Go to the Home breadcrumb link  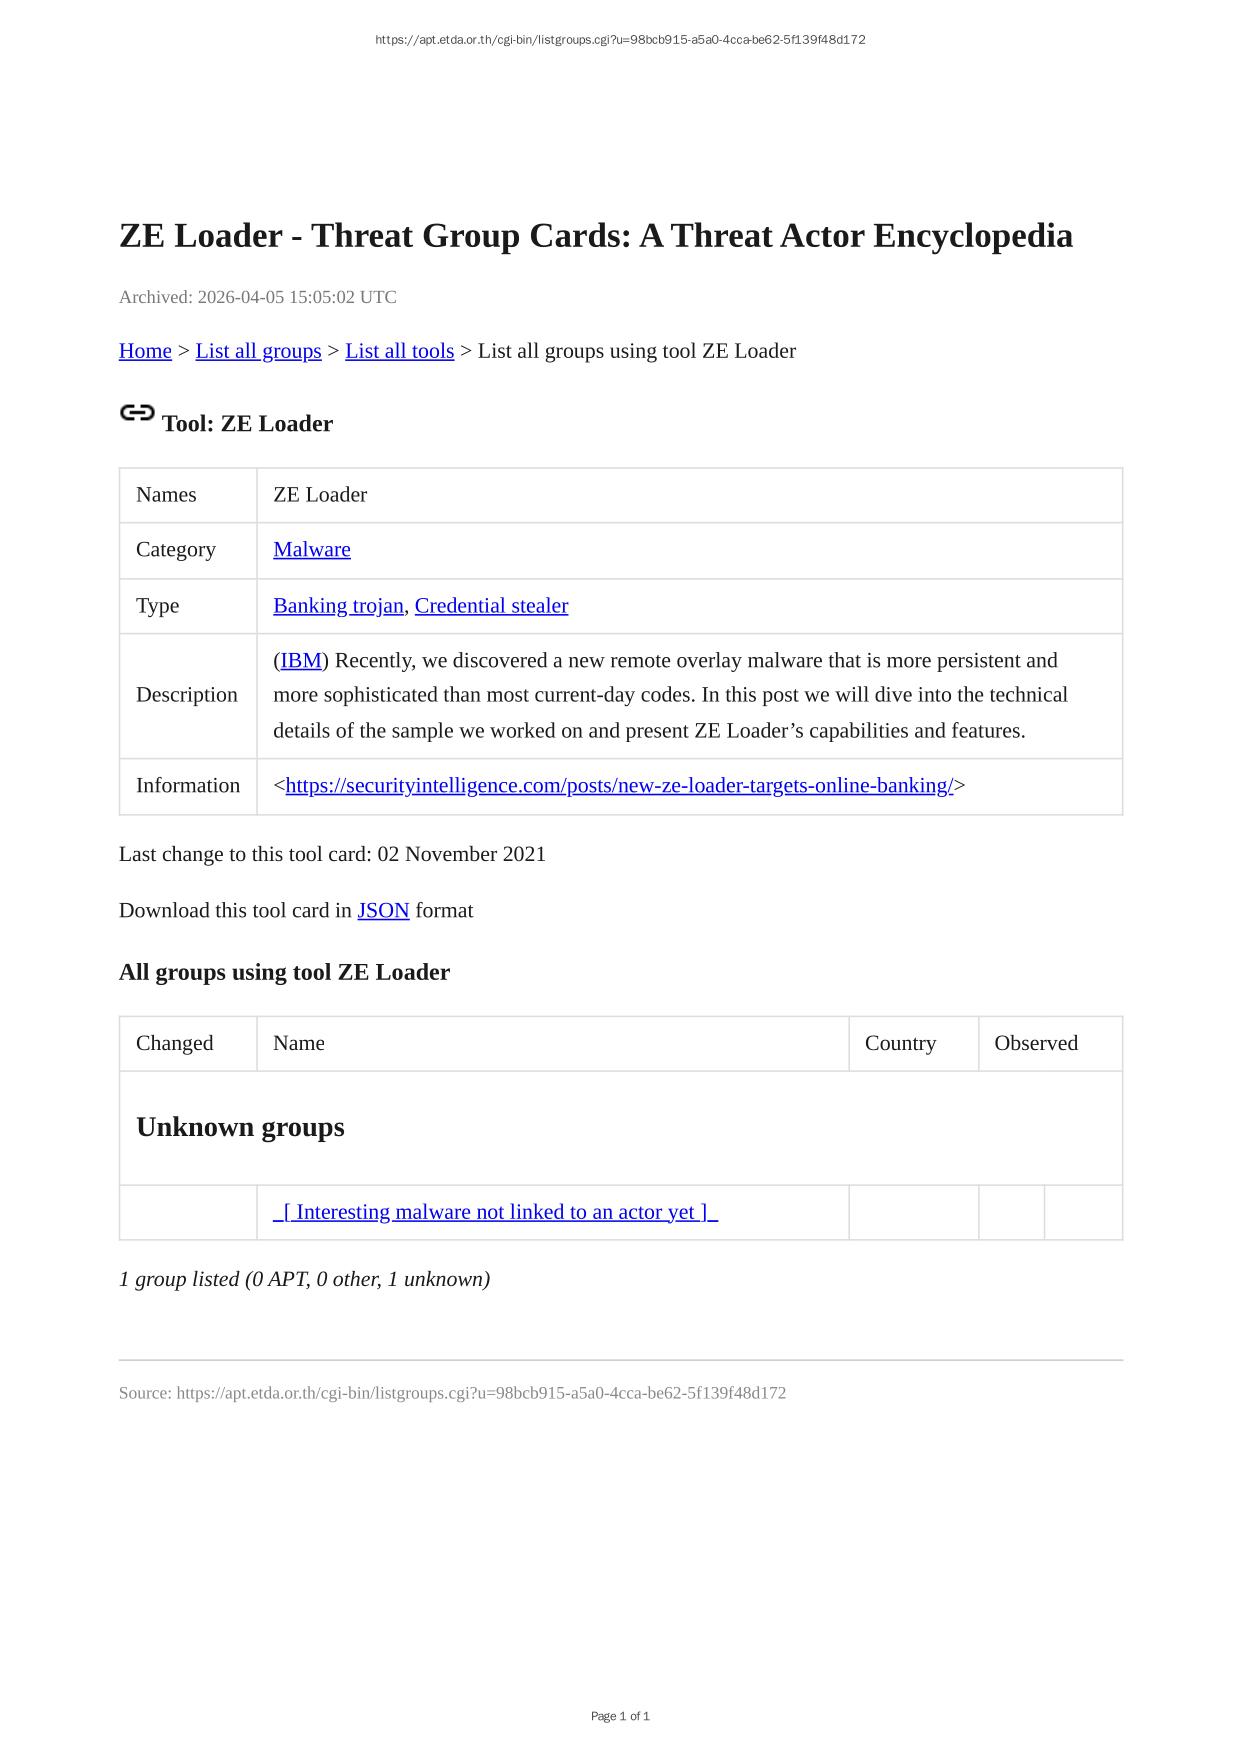[x=145, y=351]
